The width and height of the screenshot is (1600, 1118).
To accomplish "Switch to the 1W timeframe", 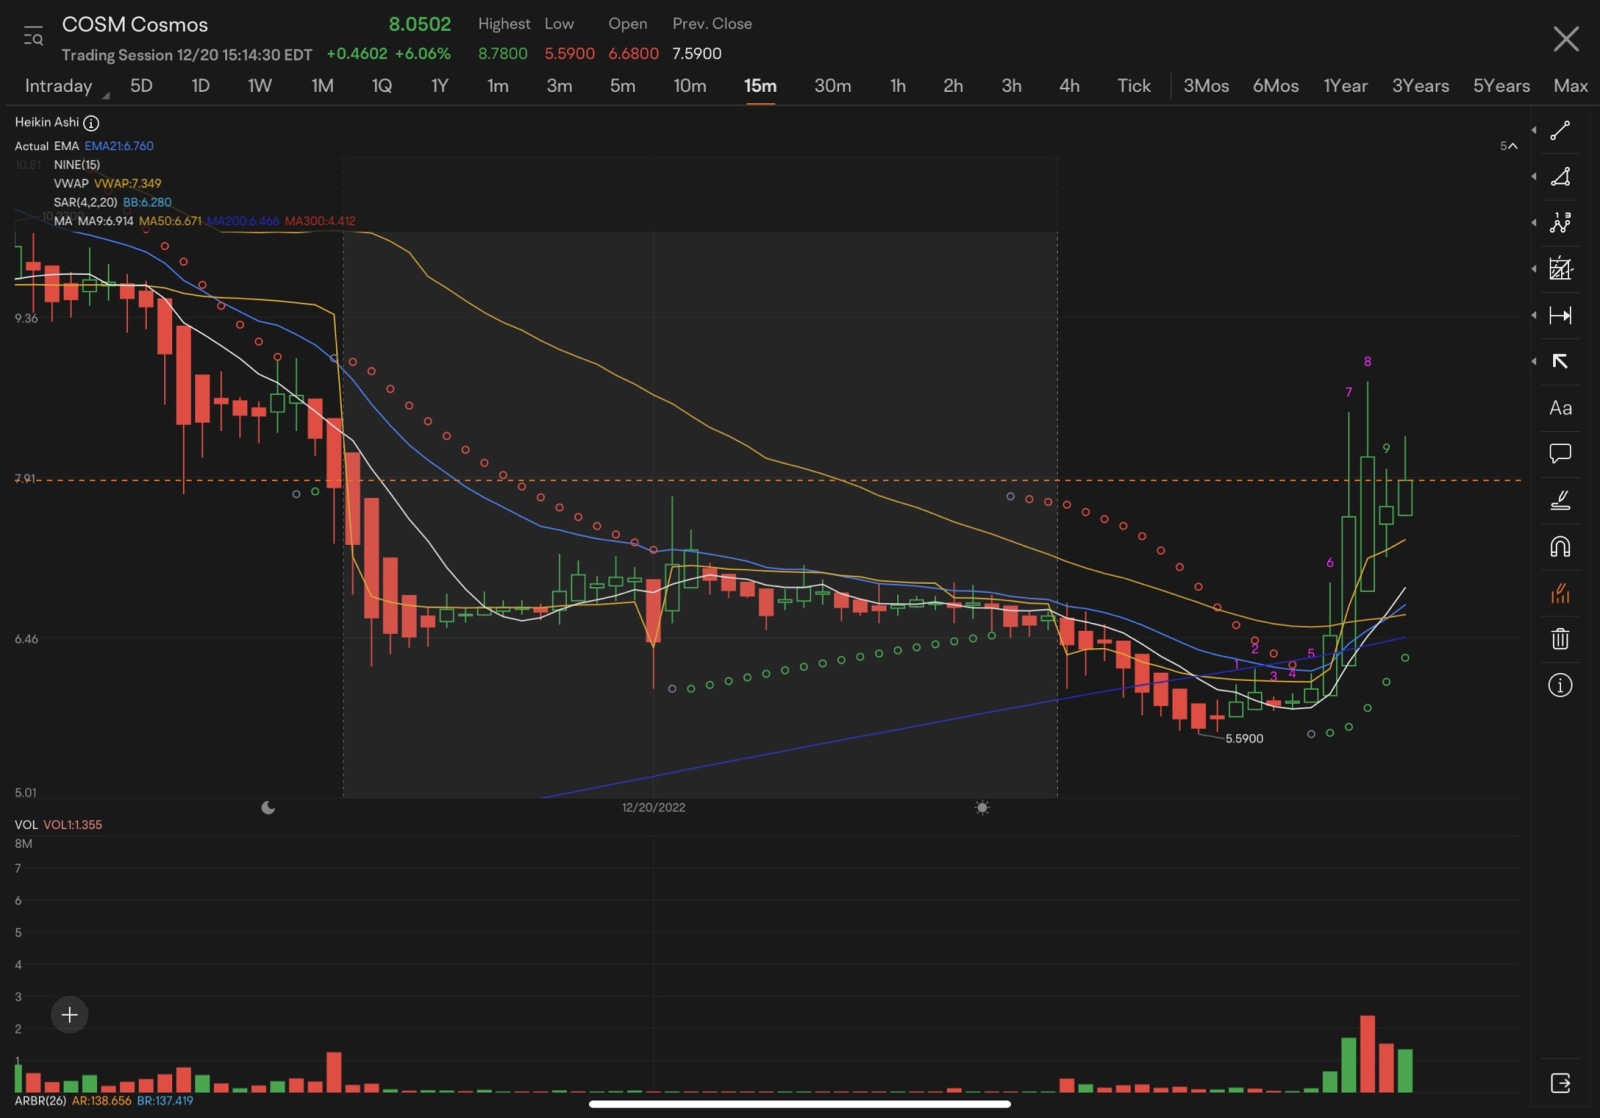I will click(260, 86).
